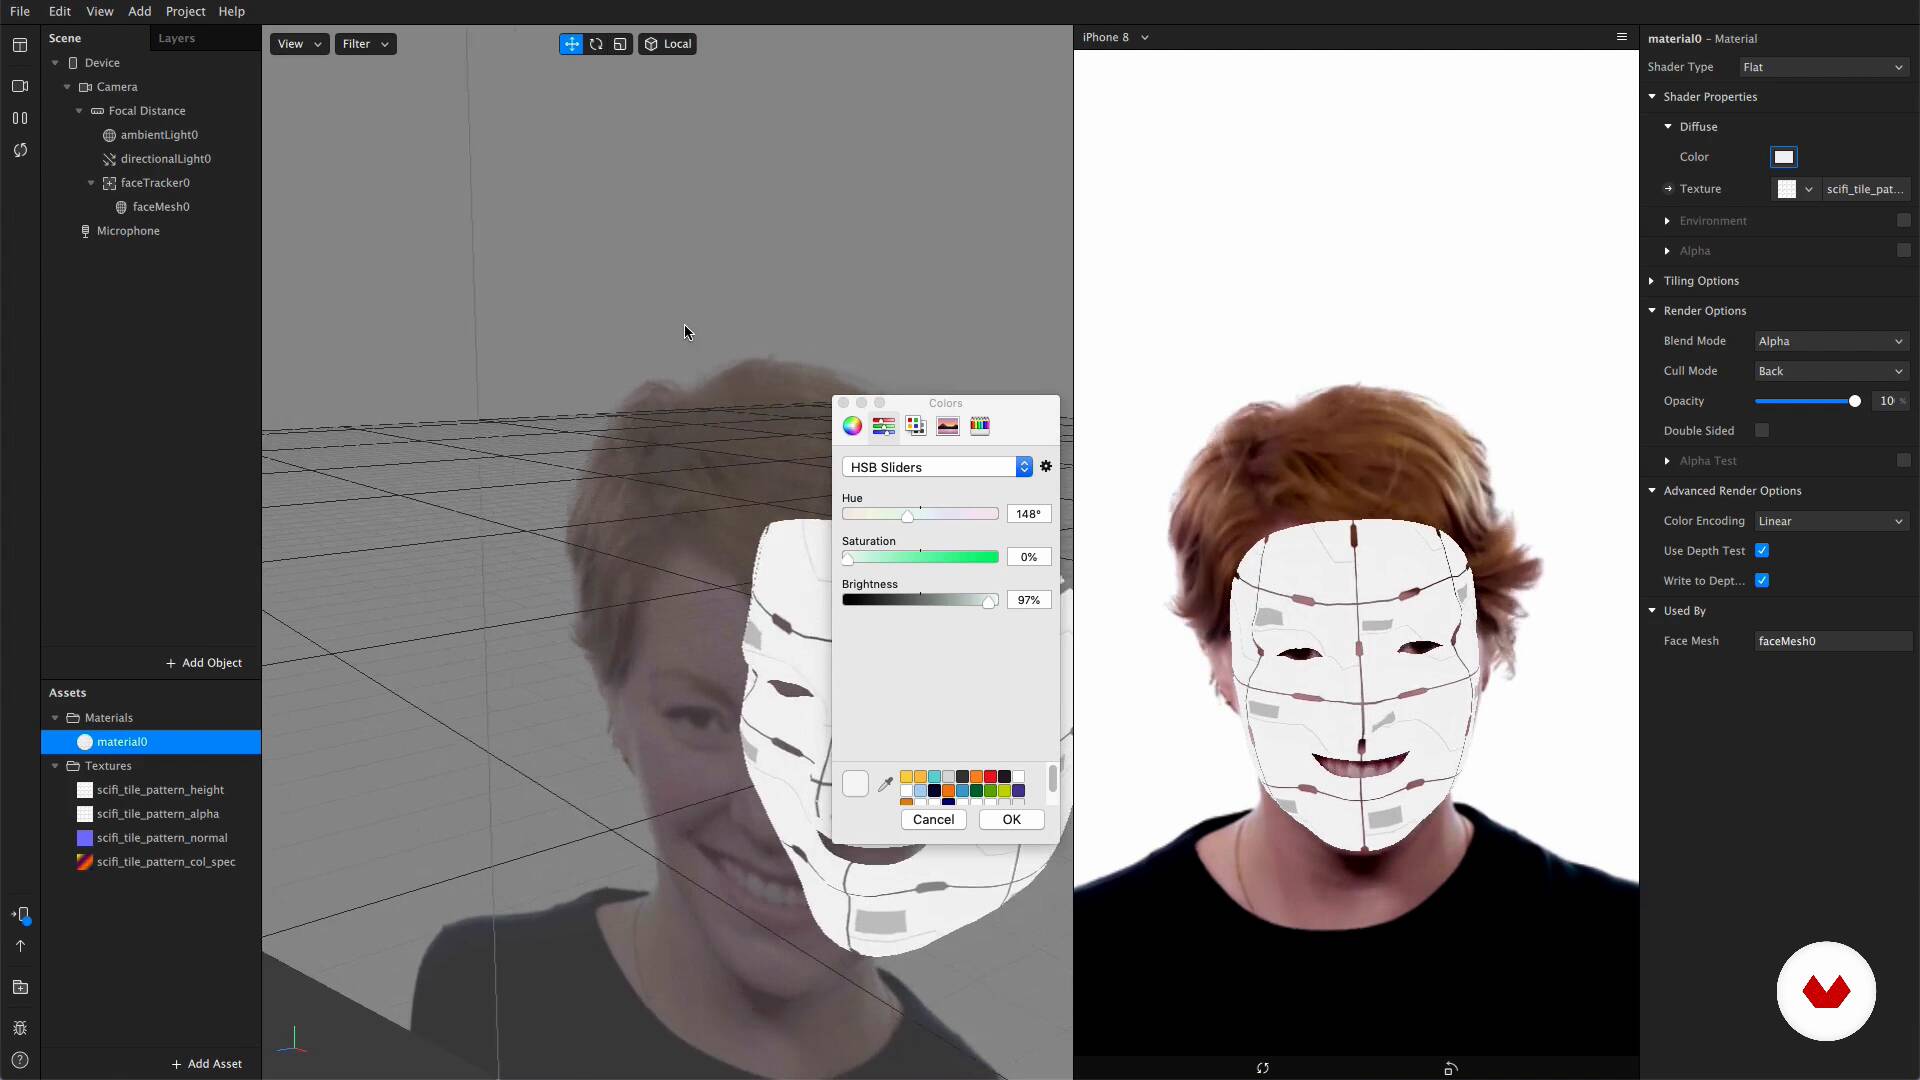Select the faceMesh0 object in Scene
Image resolution: width=1920 pixels, height=1080 pixels.
click(x=161, y=207)
